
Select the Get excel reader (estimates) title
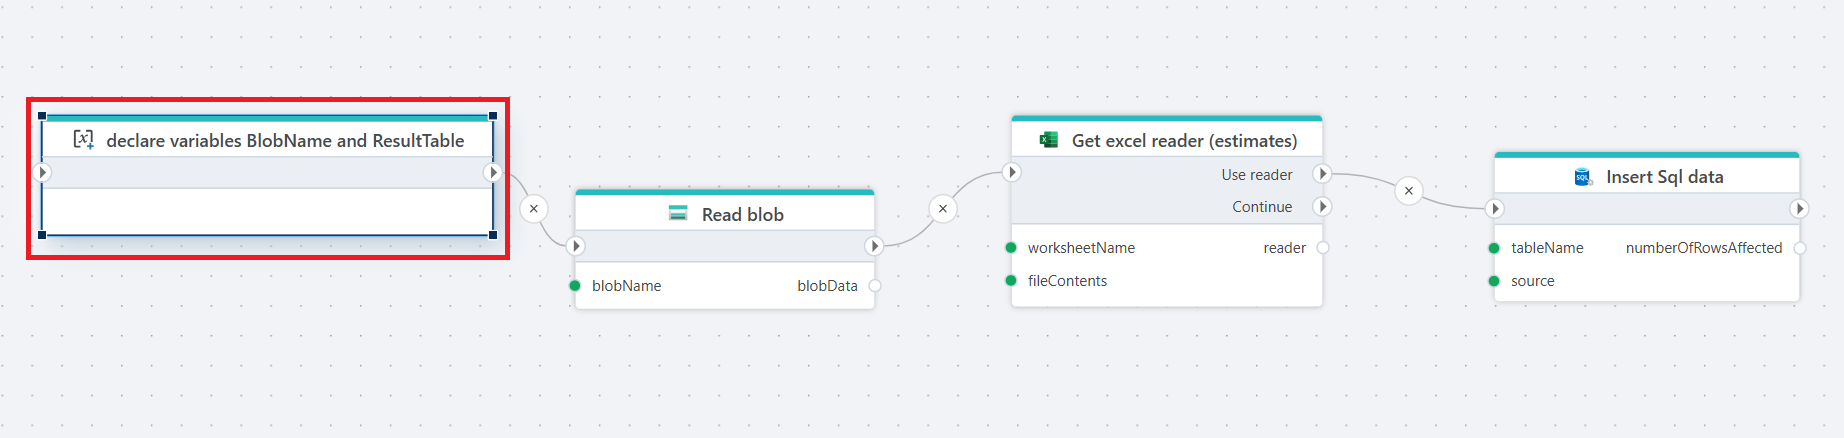pyautogui.click(x=1184, y=141)
